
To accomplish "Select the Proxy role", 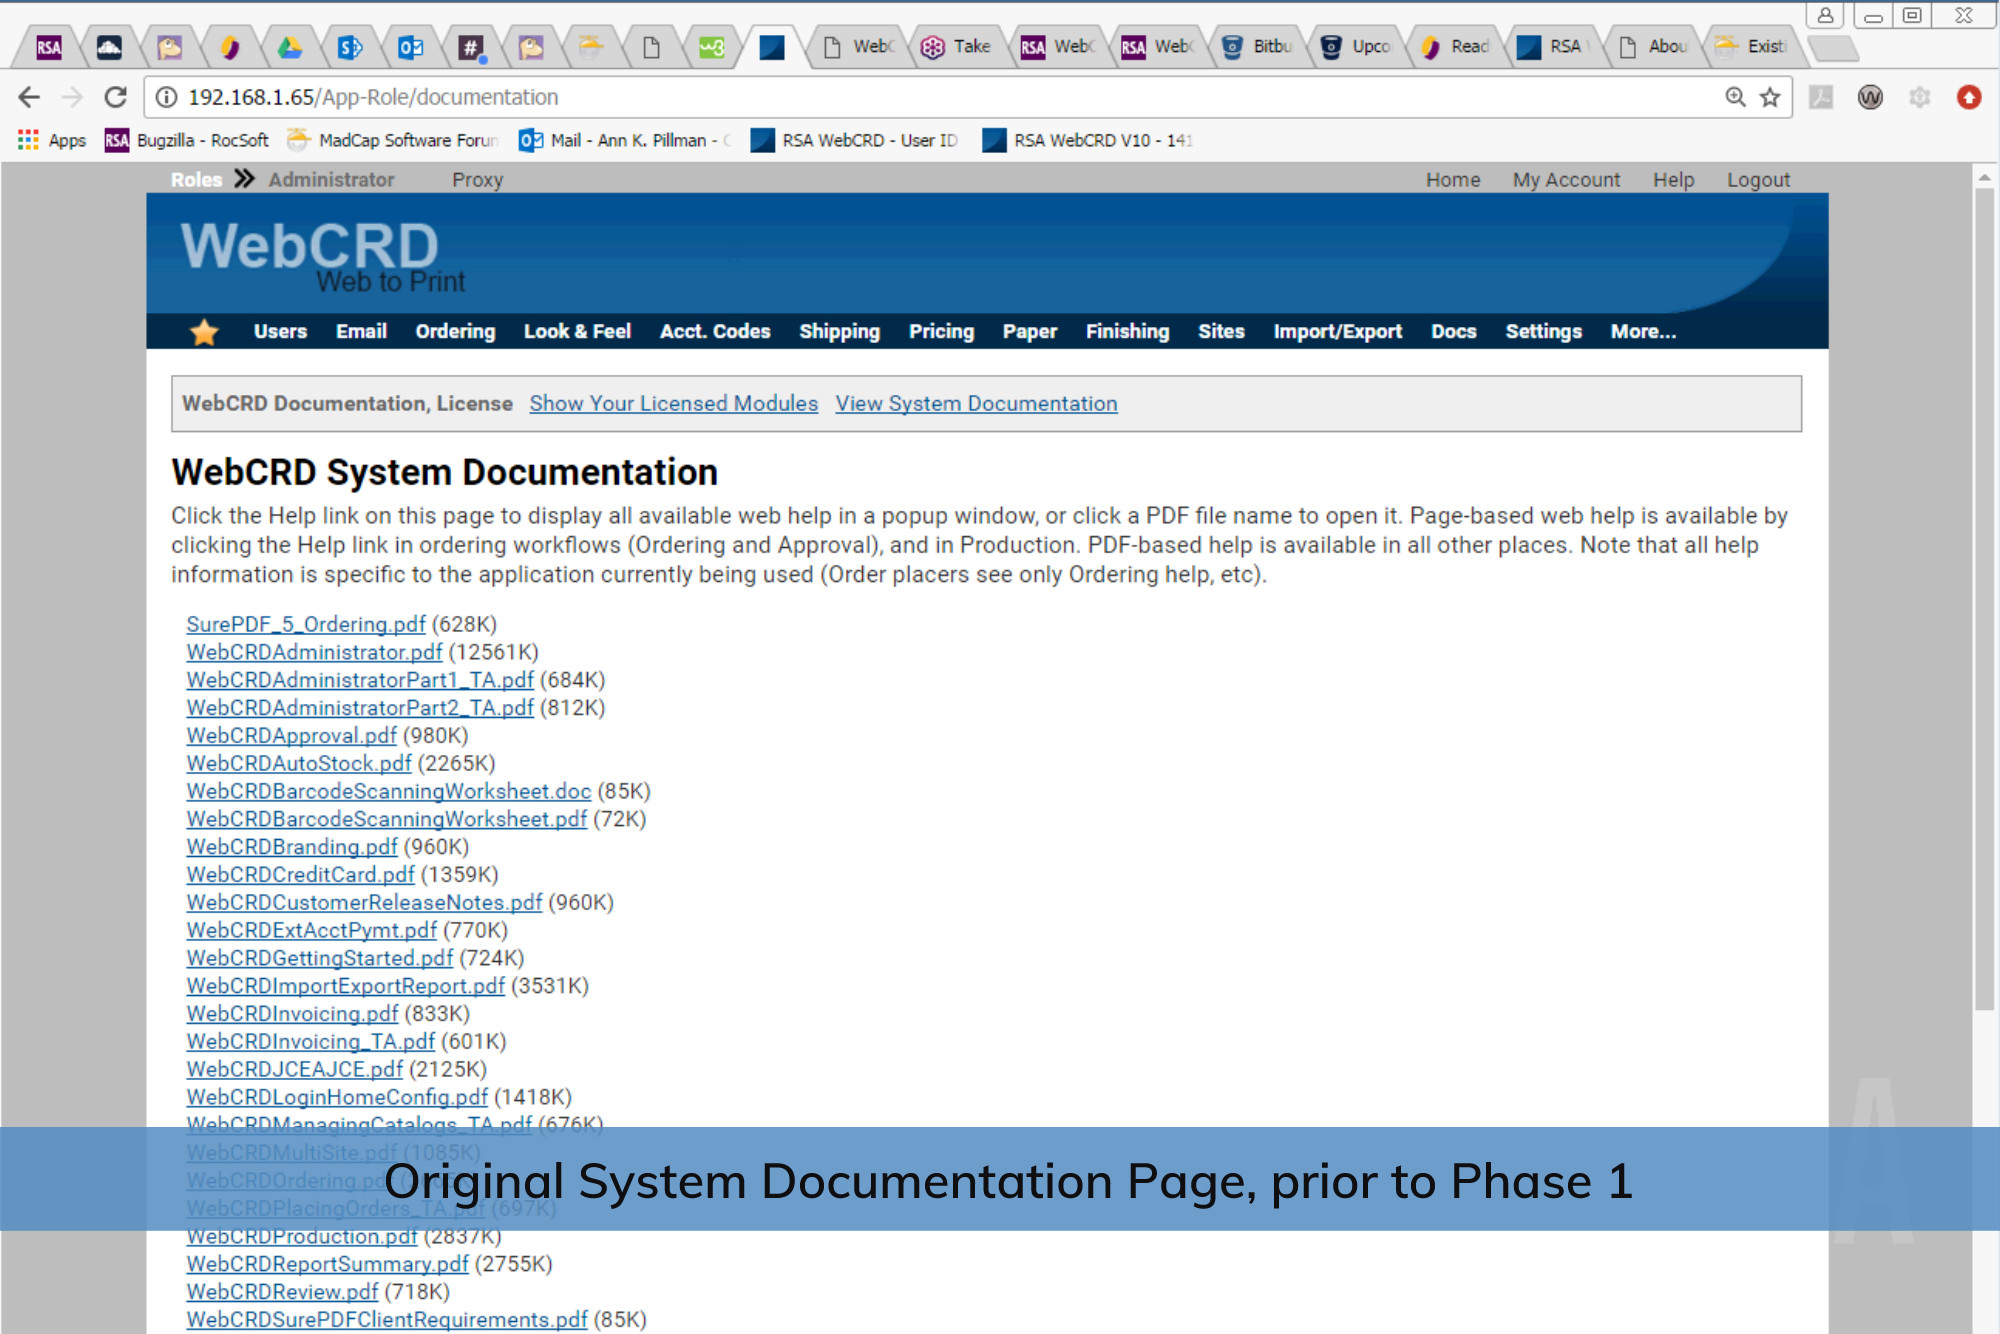I will [477, 180].
